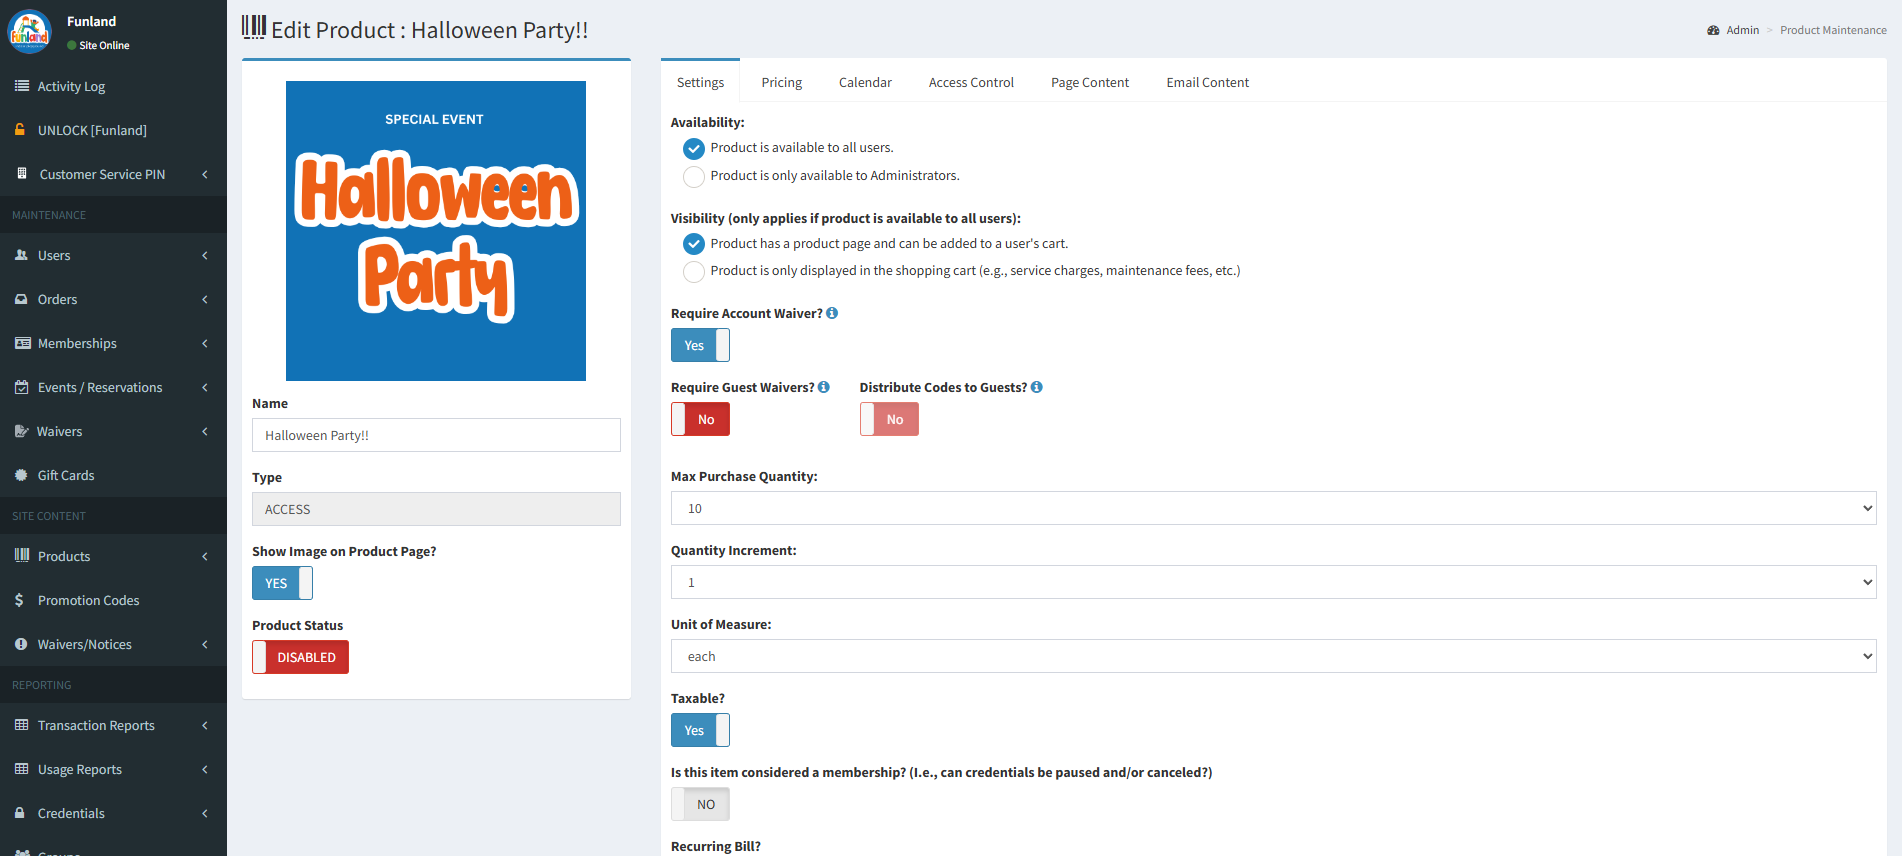1902x856 pixels.
Task: Click the Promotion Codes dollar icon
Action: click(20, 600)
